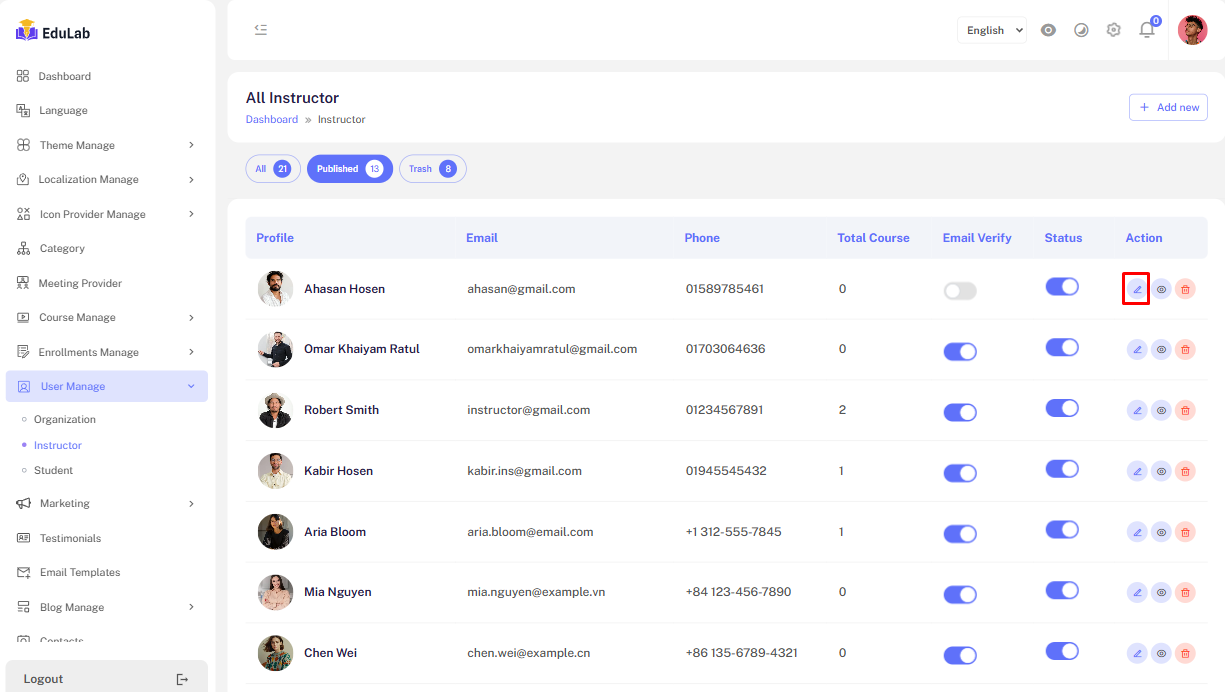Click the delete trash icon for Robert Smith
1225x692 pixels.
1185,410
